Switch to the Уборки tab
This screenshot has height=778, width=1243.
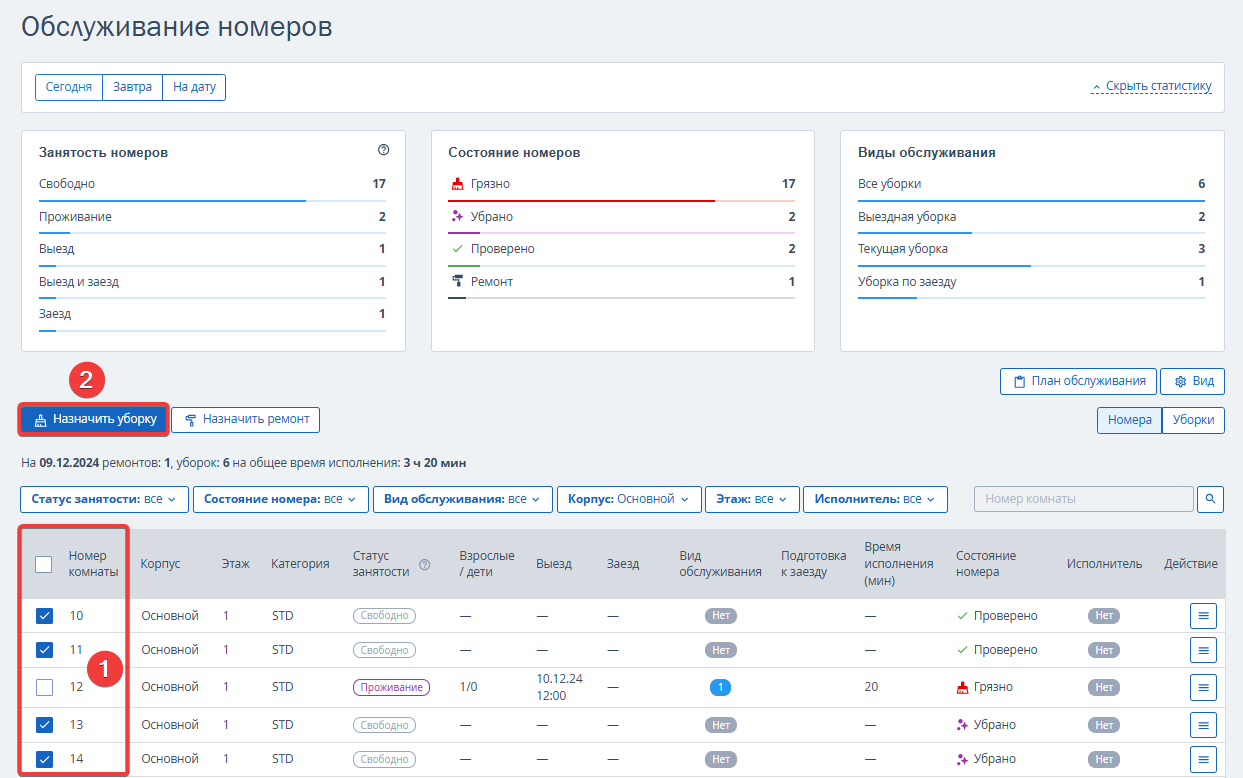pyautogui.click(x=1193, y=421)
